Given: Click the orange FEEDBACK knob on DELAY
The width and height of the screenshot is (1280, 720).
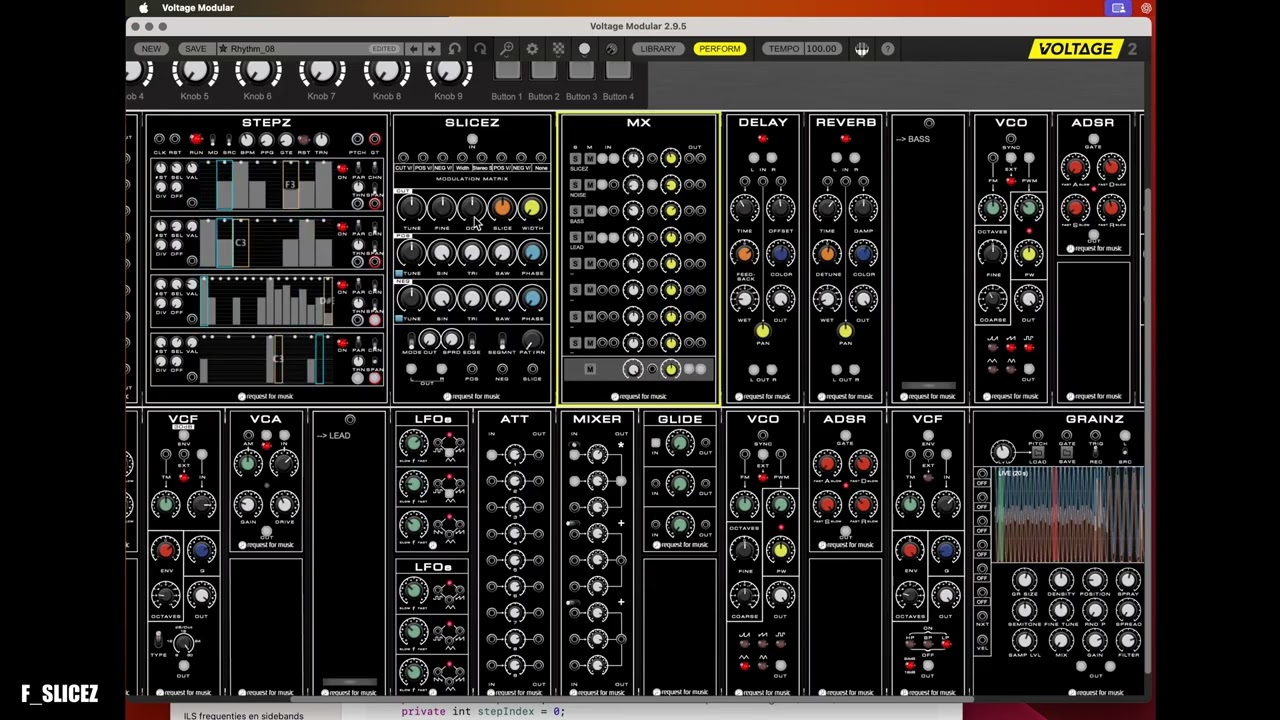Looking at the screenshot, I should [x=745, y=254].
